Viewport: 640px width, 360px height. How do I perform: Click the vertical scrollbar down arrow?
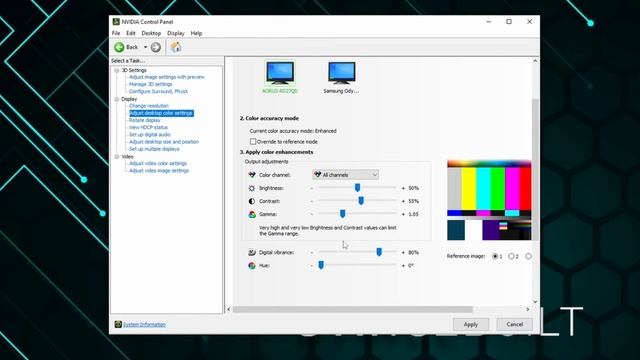pos(535,301)
